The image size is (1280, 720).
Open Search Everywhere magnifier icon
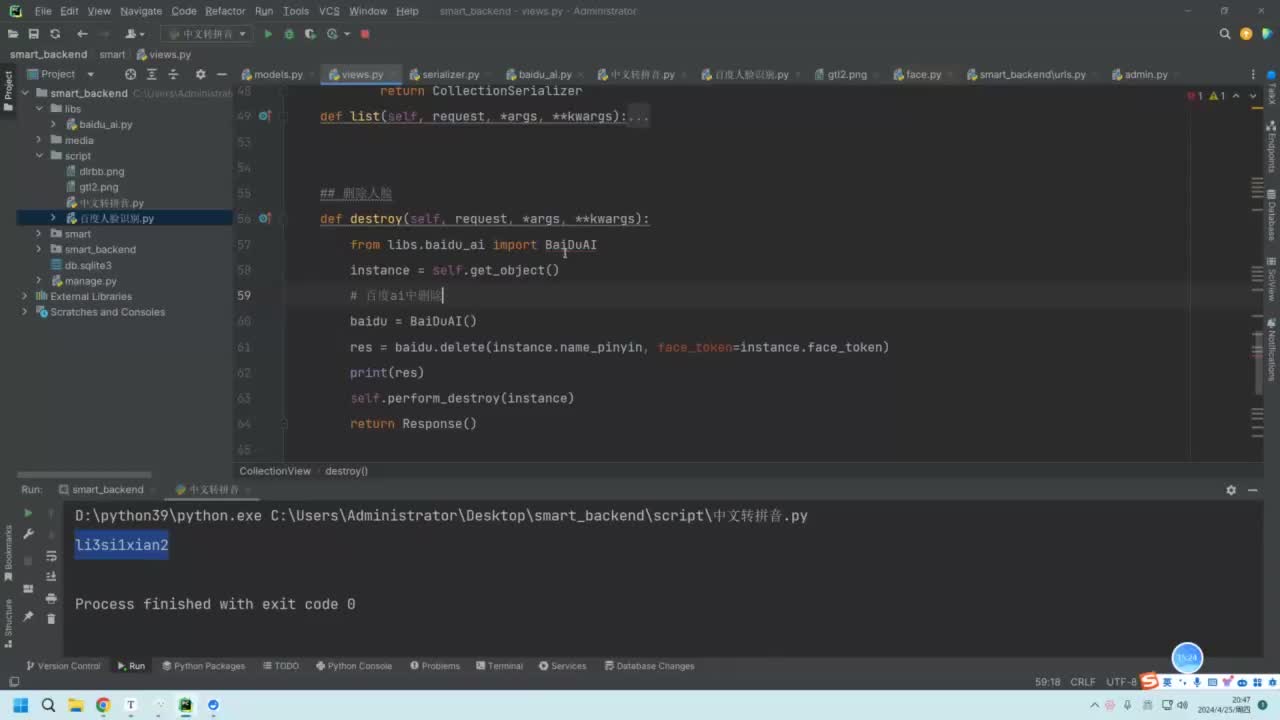(x=1225, y=34)
